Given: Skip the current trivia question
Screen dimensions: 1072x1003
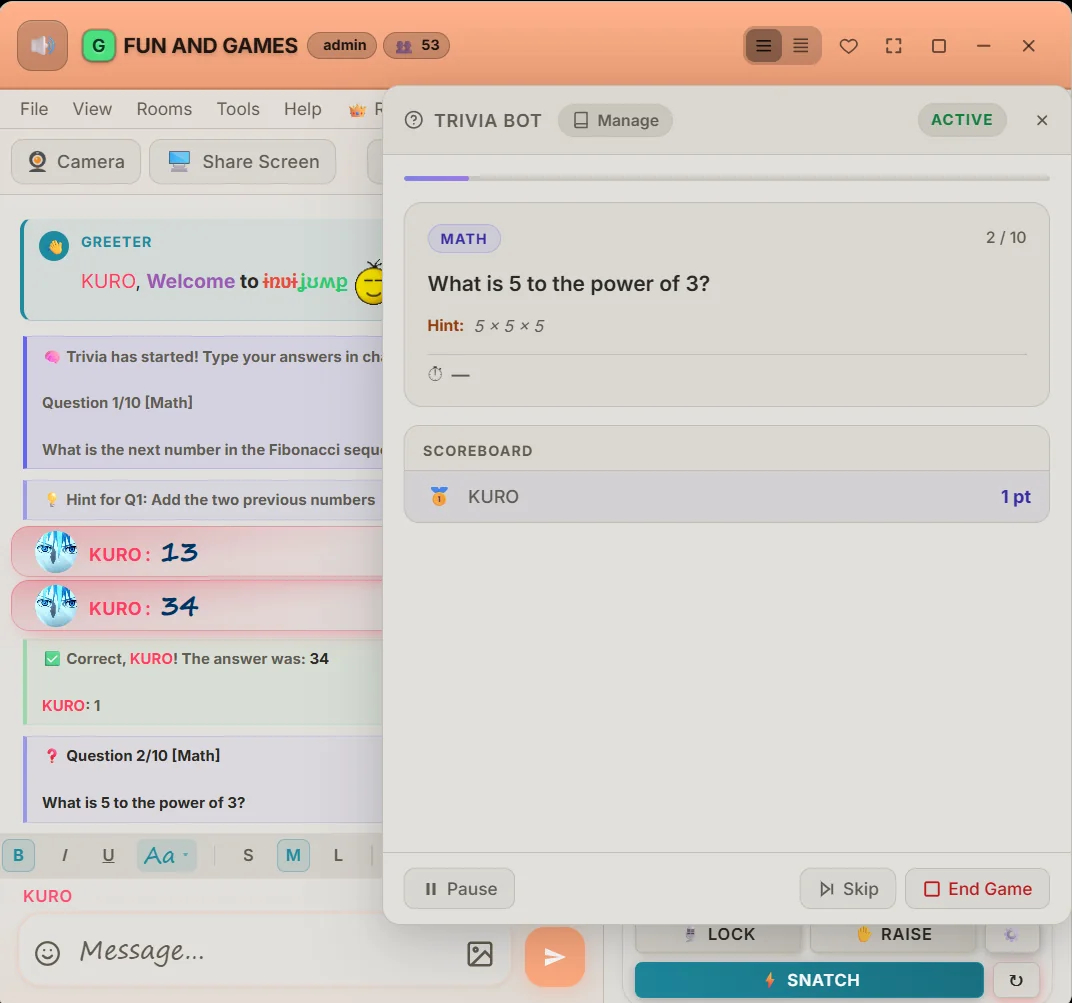Looking at the screenshot, I should (848, 888).
